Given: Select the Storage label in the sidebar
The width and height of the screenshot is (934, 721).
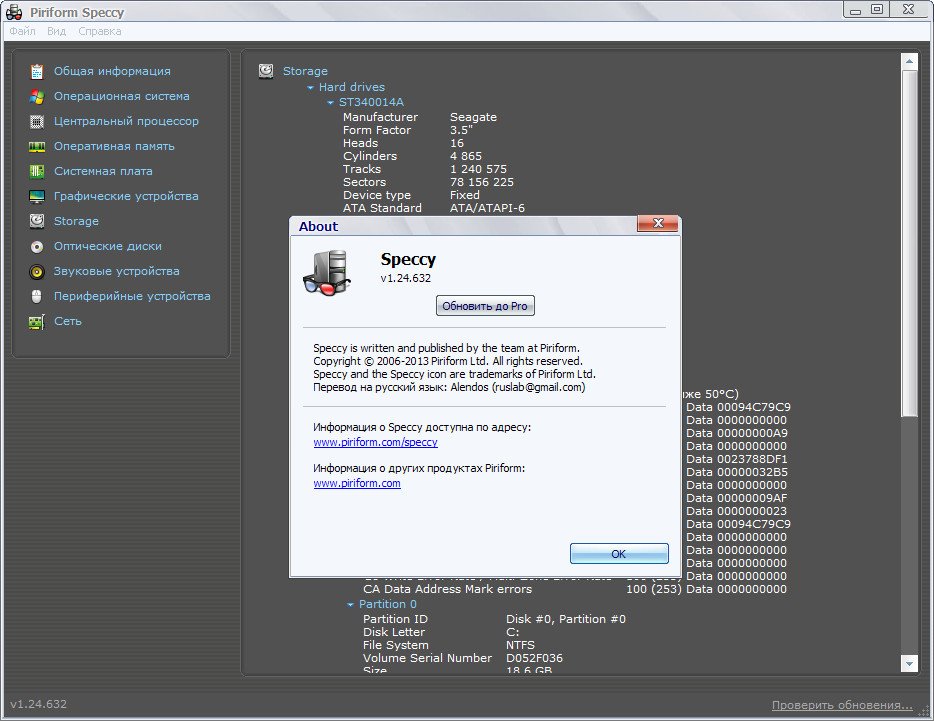Looking at the screenshot, I should (76, 221).
